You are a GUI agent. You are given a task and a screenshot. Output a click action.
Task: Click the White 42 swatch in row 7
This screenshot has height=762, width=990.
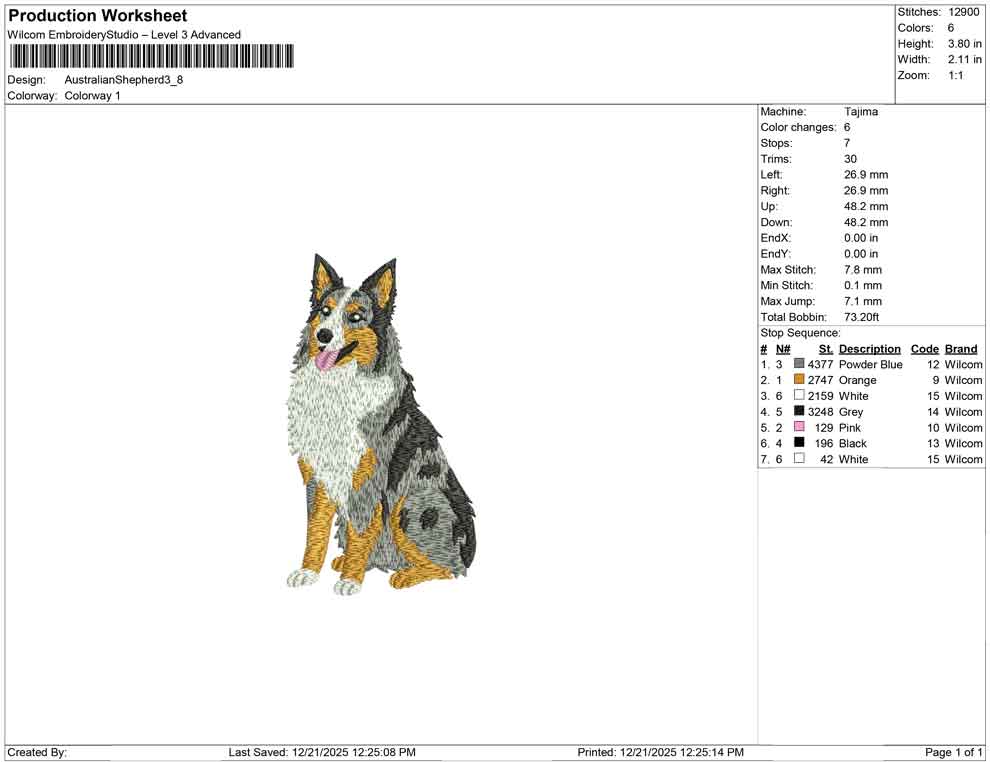800,459
